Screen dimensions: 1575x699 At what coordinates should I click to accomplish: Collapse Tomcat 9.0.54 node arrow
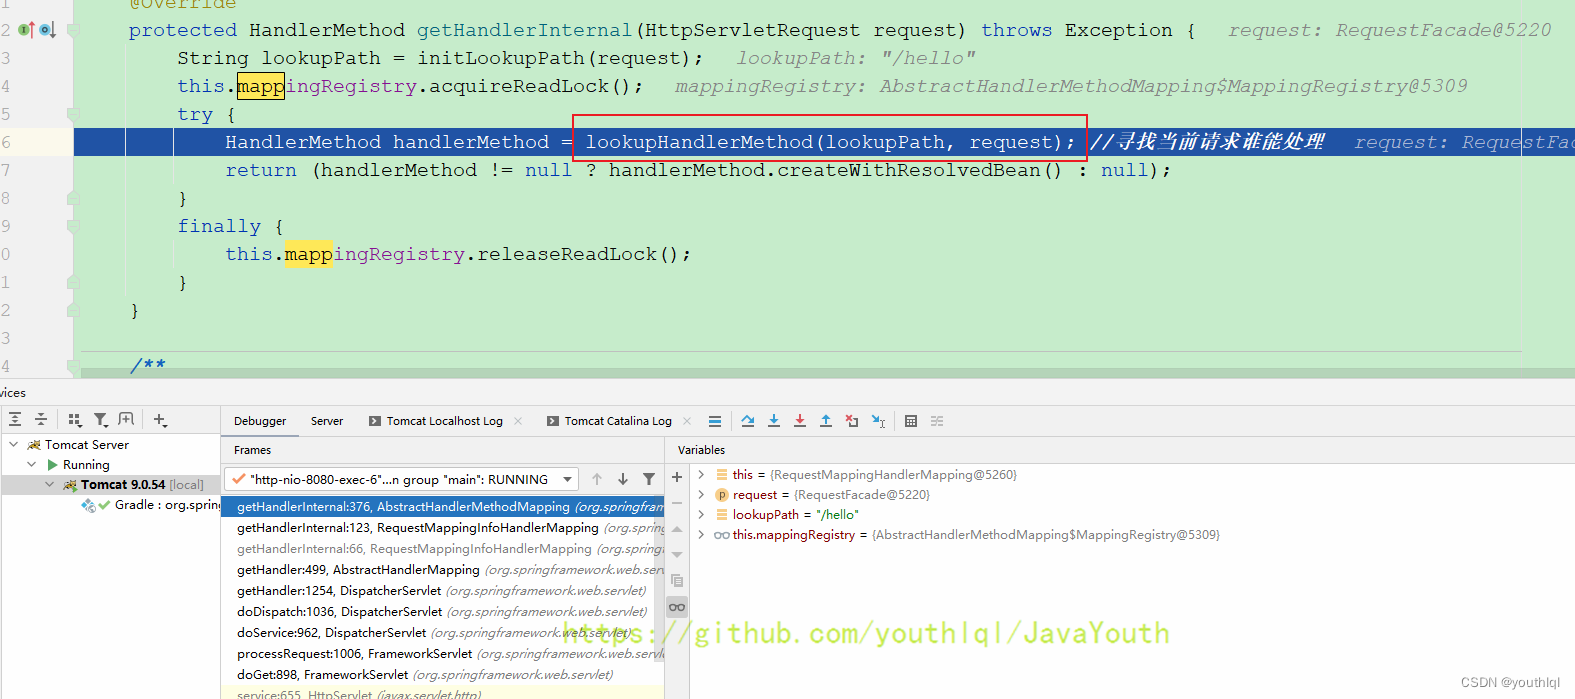point(50,484)
